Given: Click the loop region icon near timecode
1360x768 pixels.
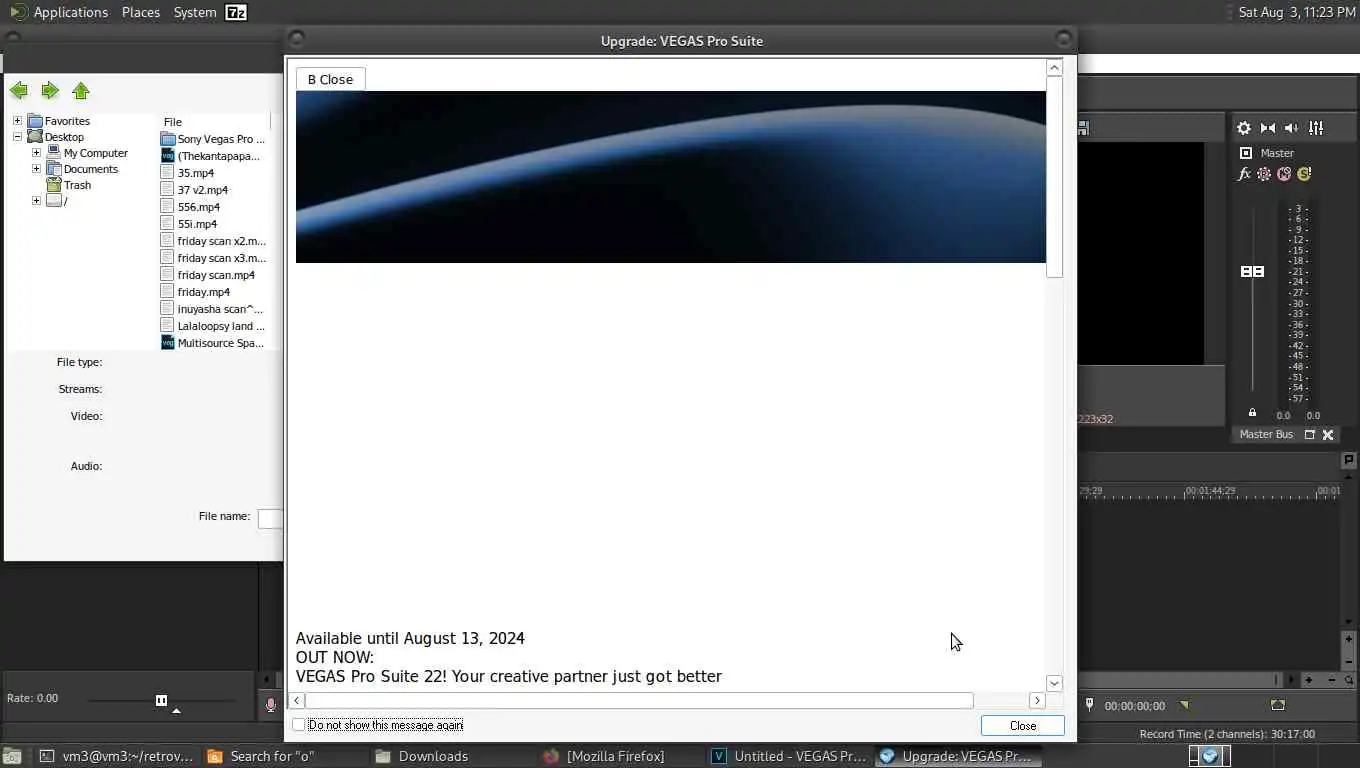Looking at the screenshot, I should 1278,705.
